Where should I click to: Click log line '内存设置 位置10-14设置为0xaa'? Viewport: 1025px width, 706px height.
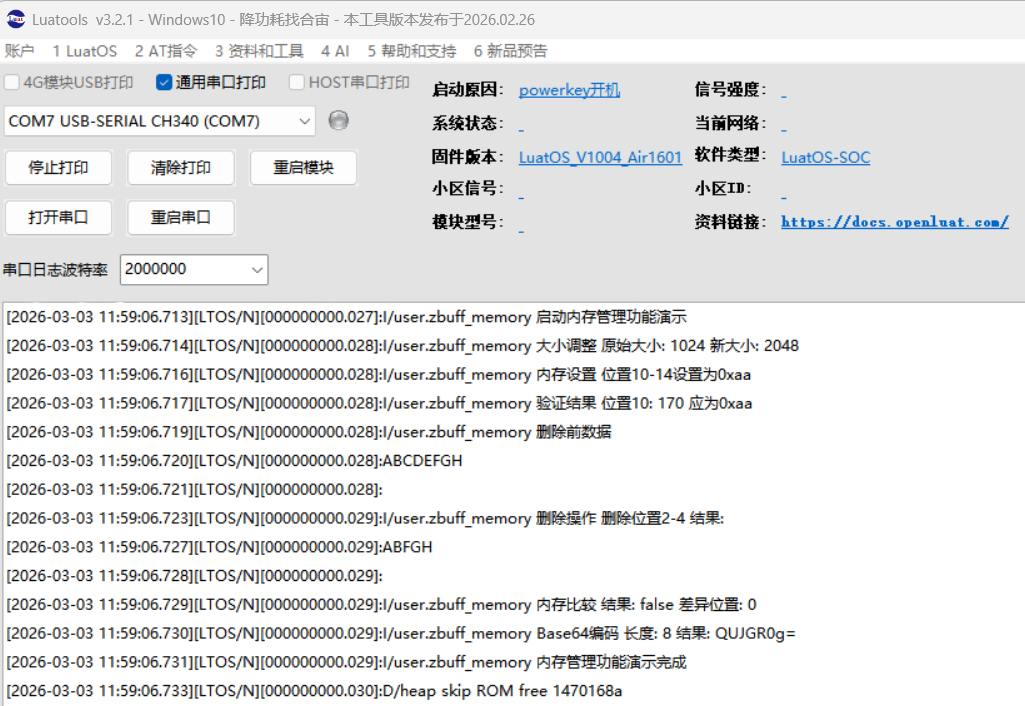(378, 375)
